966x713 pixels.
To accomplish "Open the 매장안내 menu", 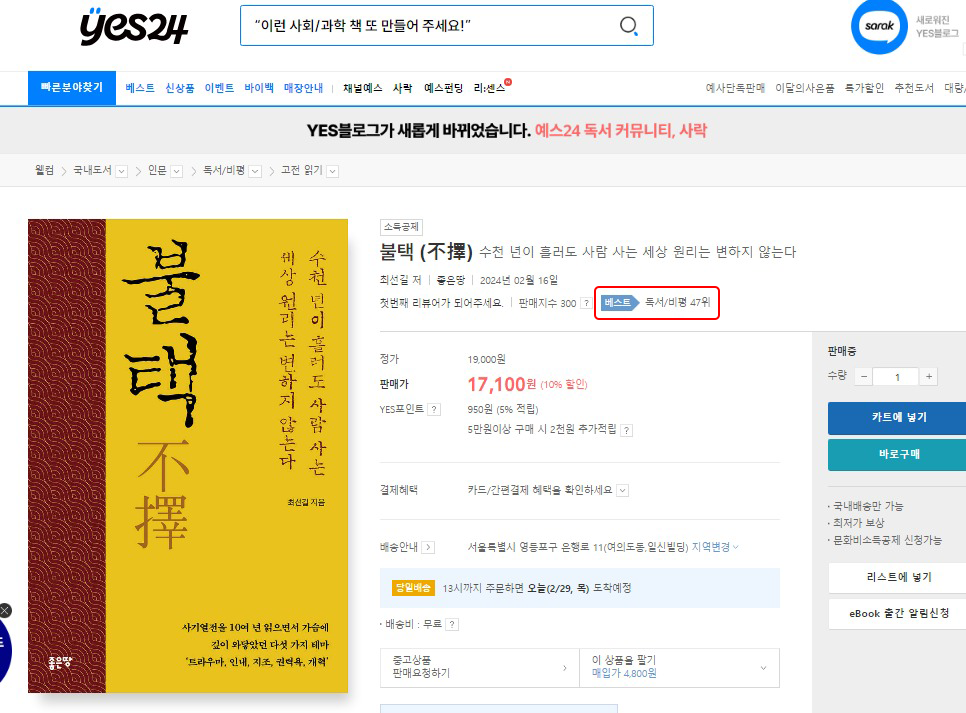I will coord(303,88).
